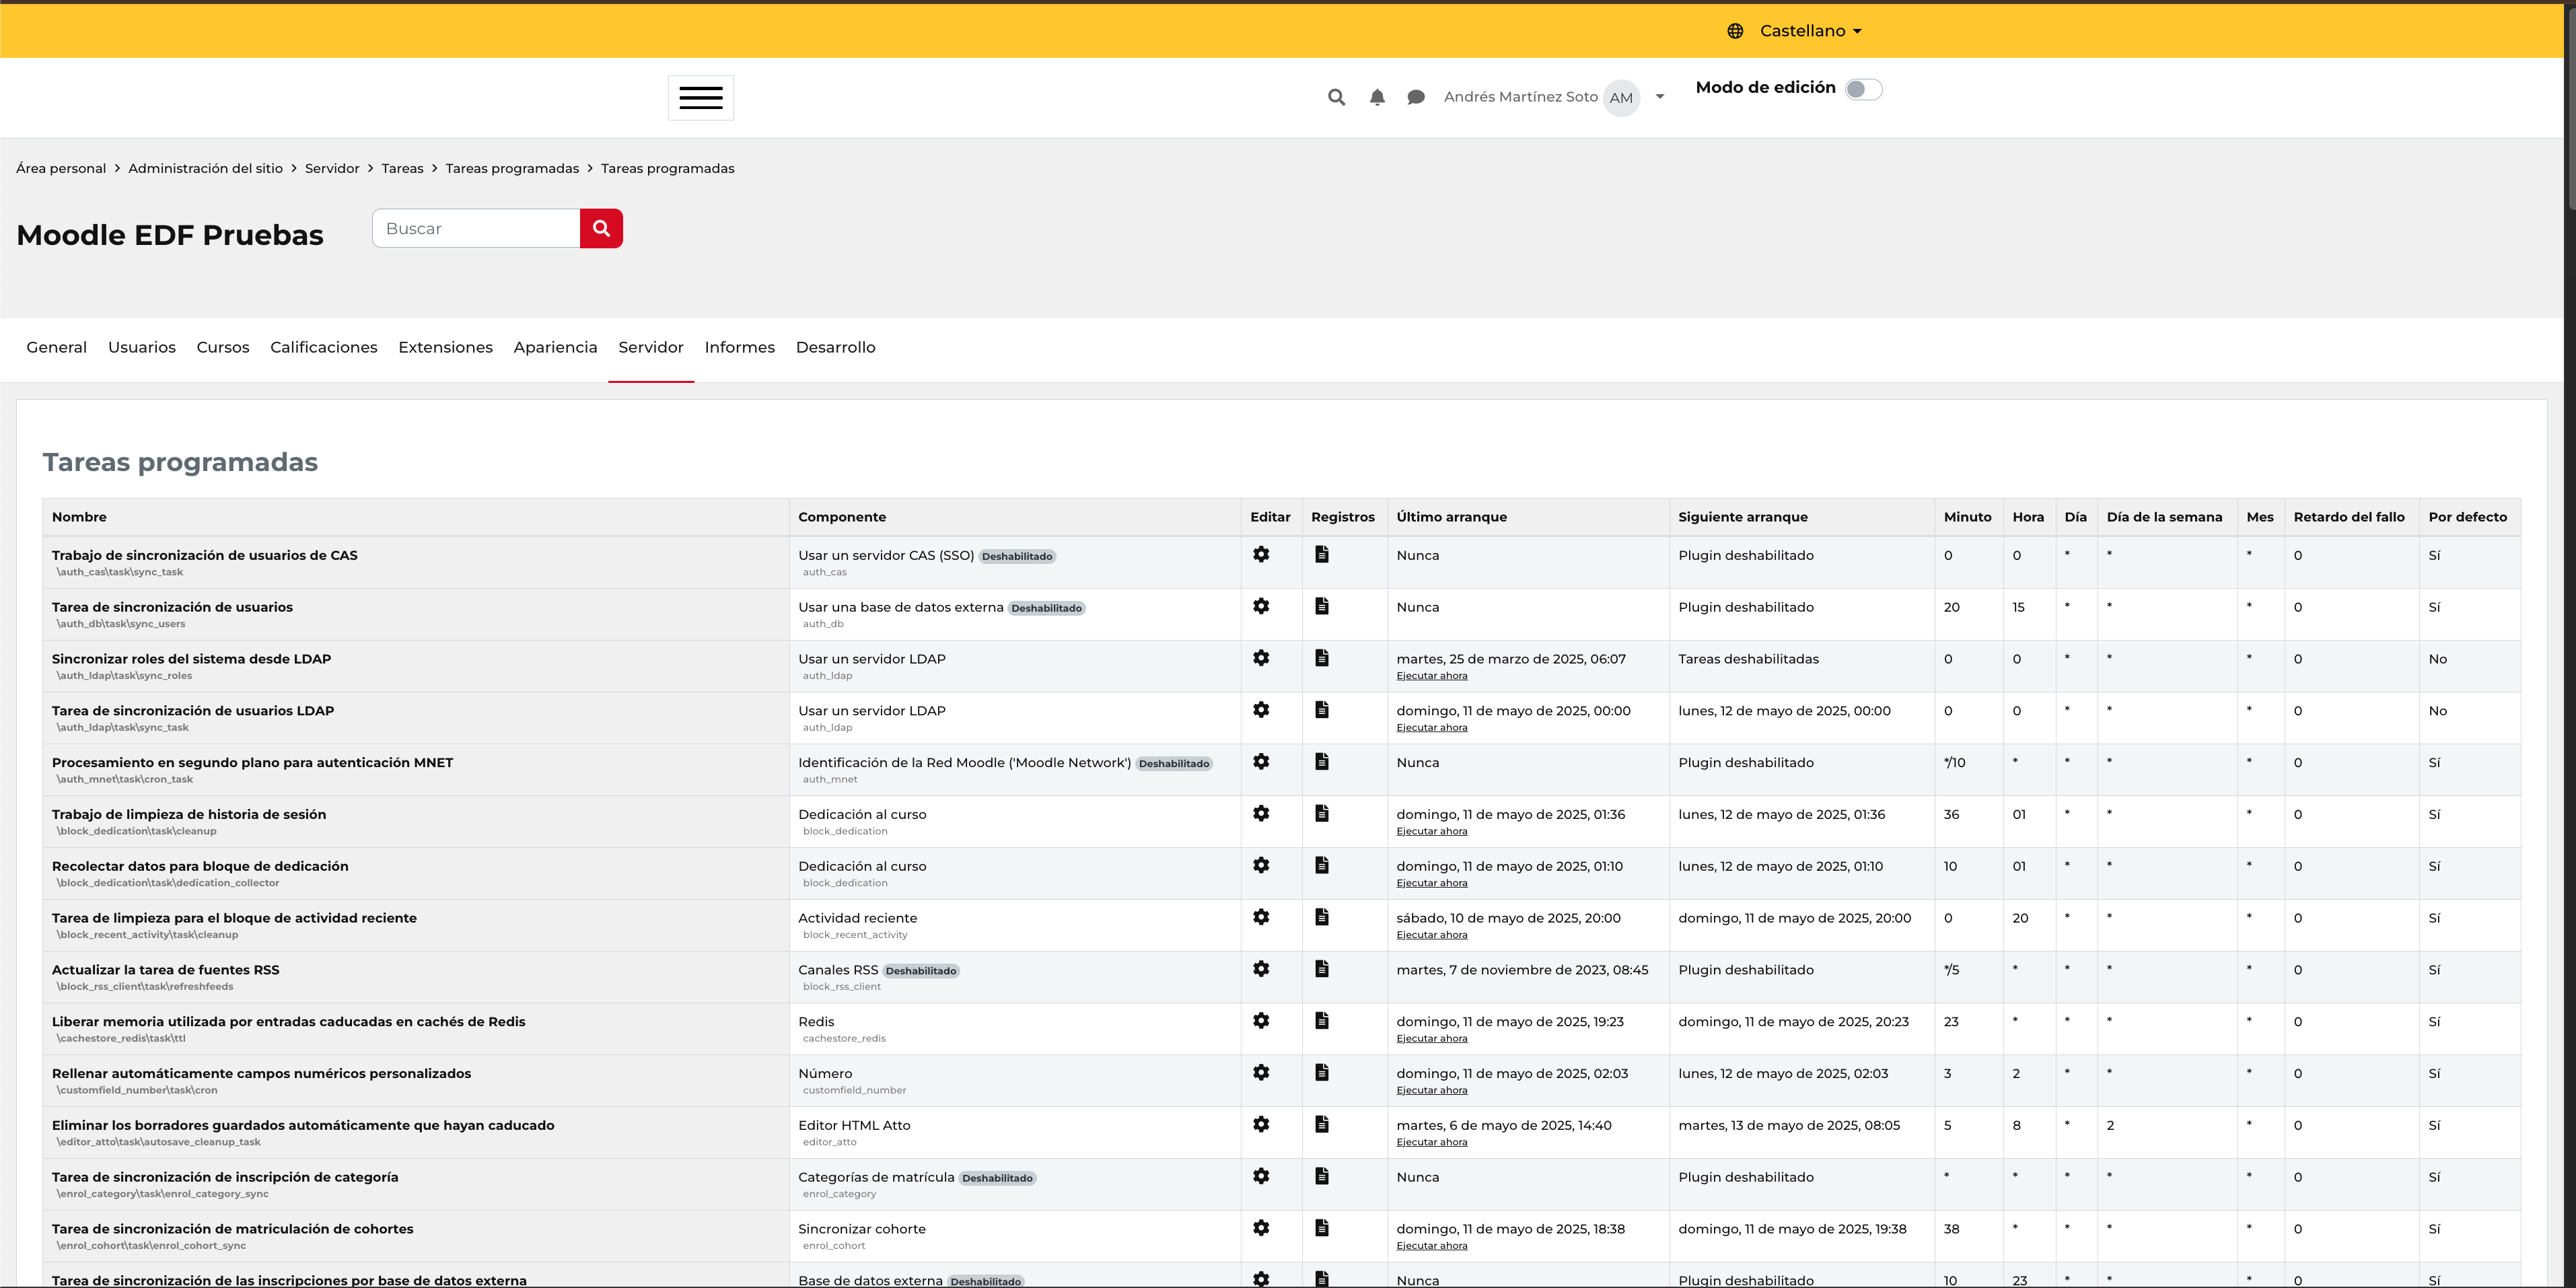
Task: Switch to the Apariencia tab
Action: coord(555,347)
